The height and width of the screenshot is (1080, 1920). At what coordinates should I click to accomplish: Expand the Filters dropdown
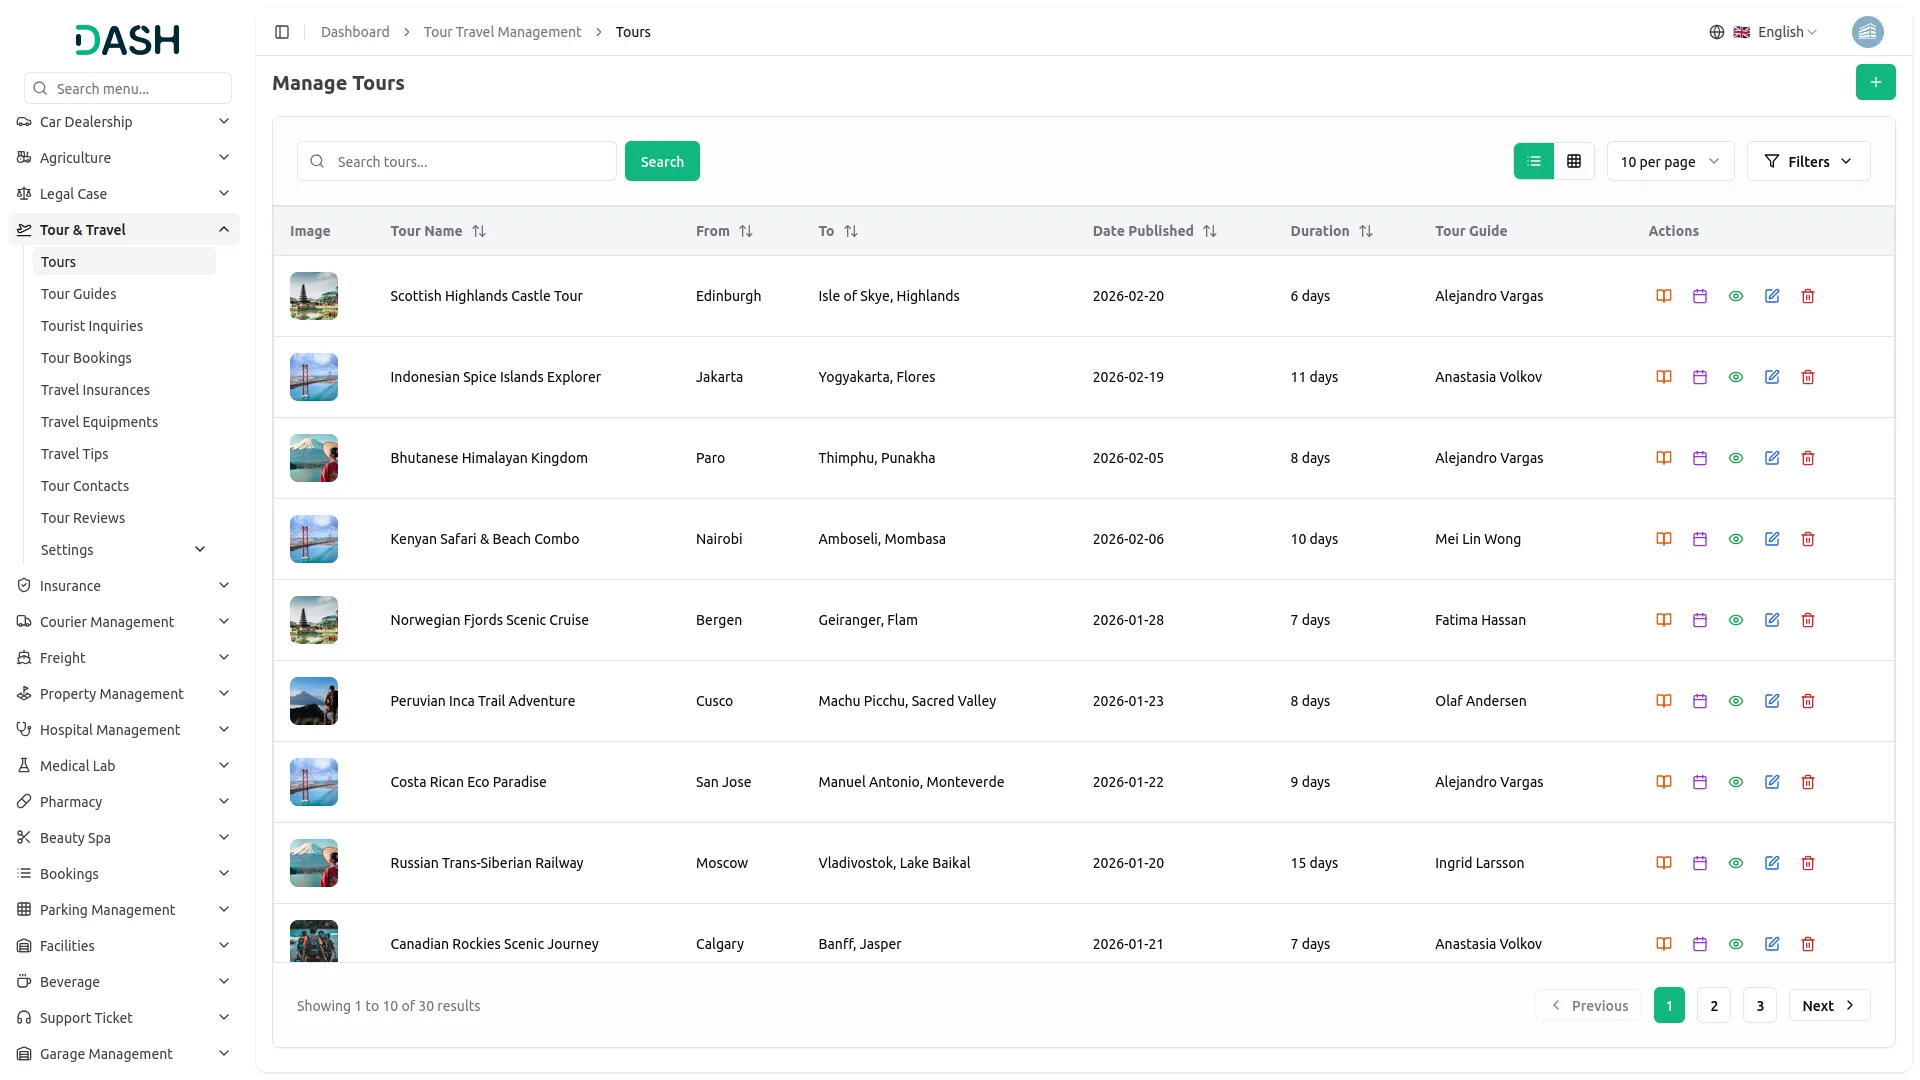tap(1807, 161)
